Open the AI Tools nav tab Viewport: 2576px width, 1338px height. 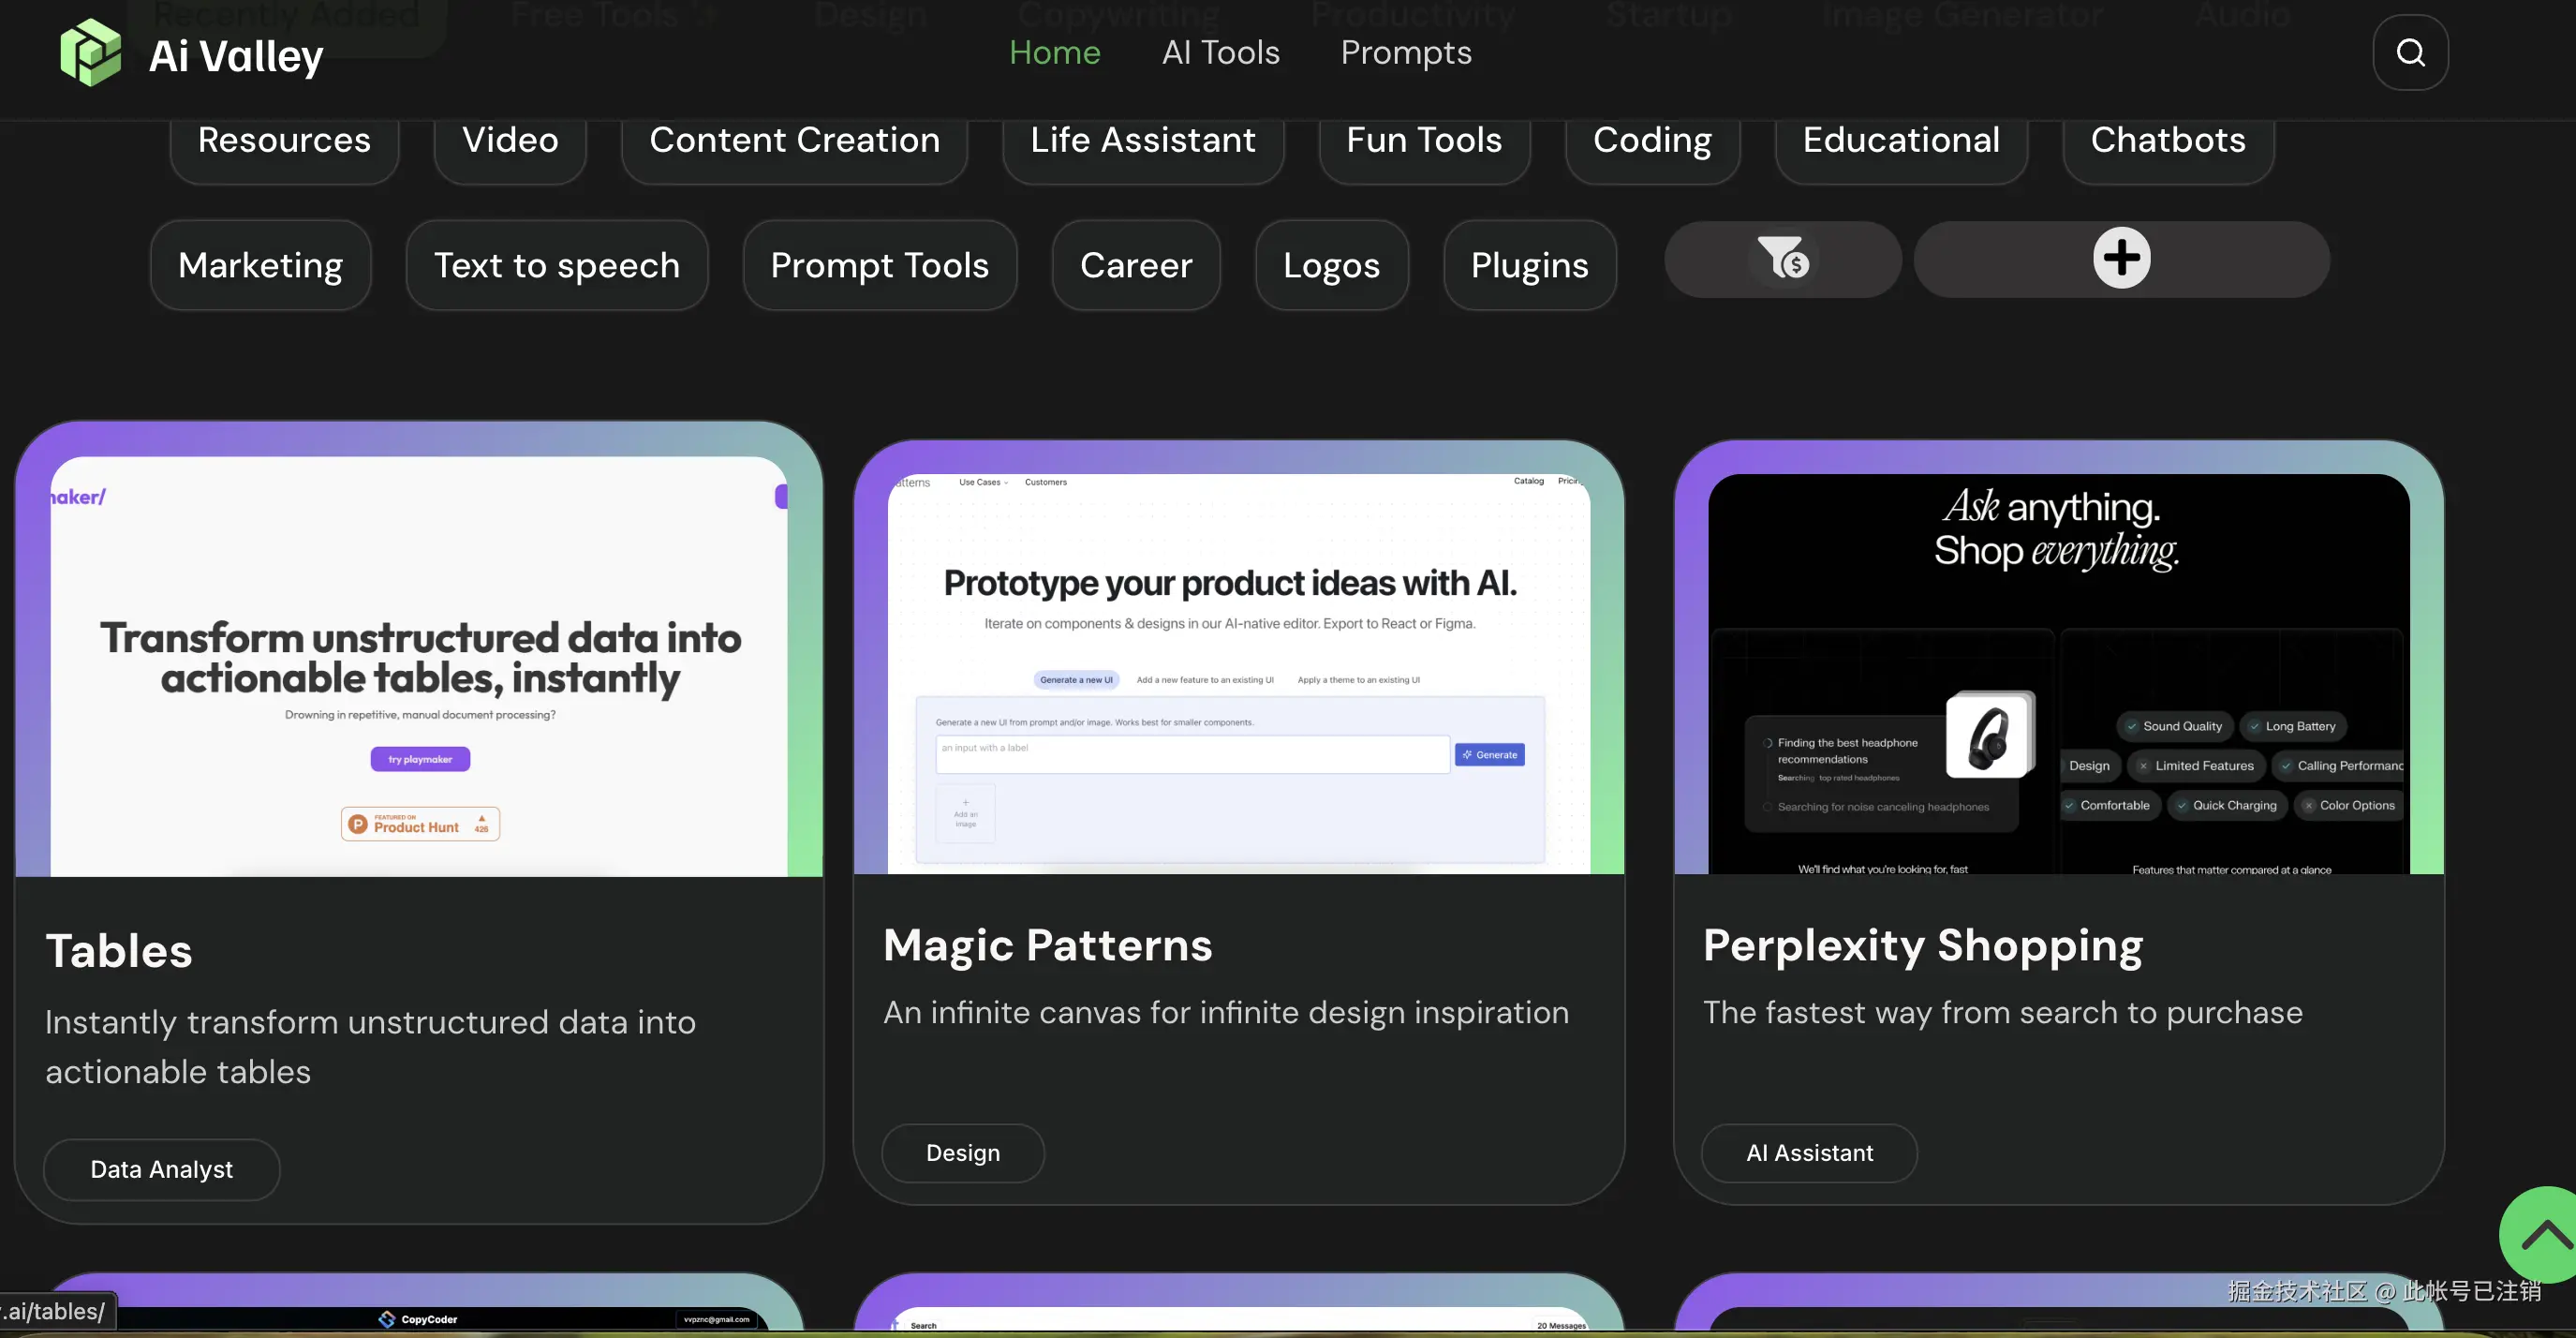[1220, 52]
